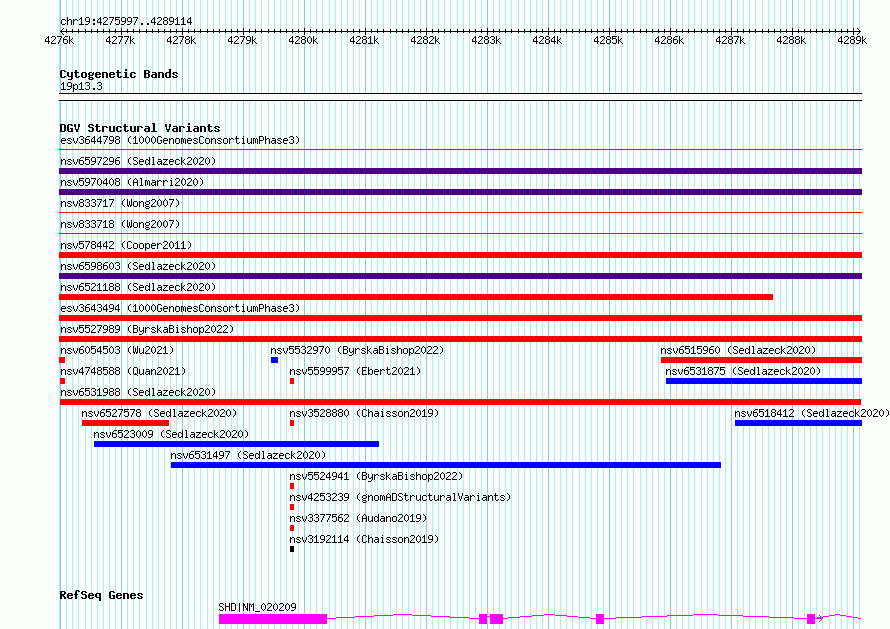Open the nsv833717 (Wong2007) variant

pyautogui.click(x=120, y=203)
